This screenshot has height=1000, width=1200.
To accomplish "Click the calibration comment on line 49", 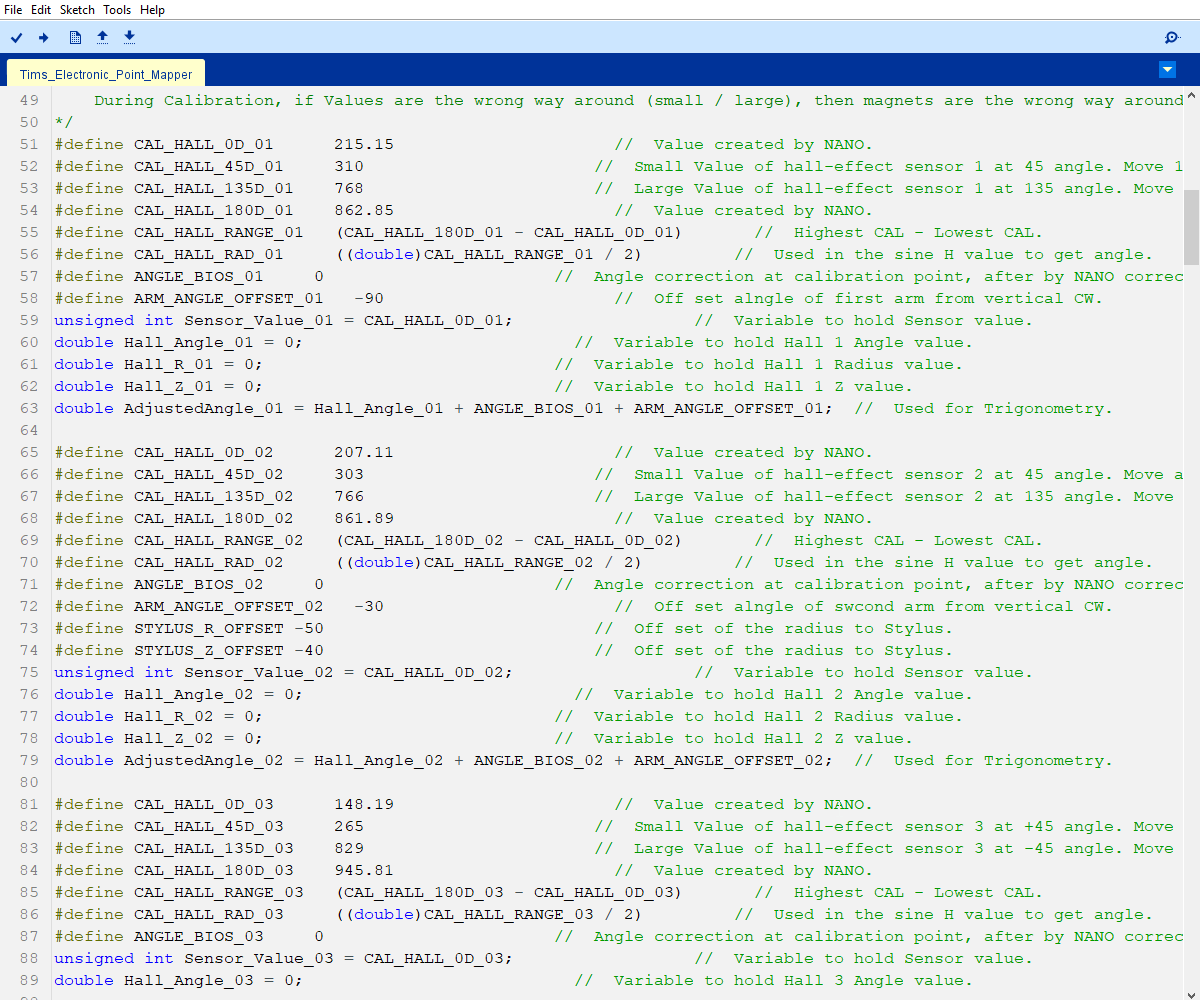I will click(400, 100).
